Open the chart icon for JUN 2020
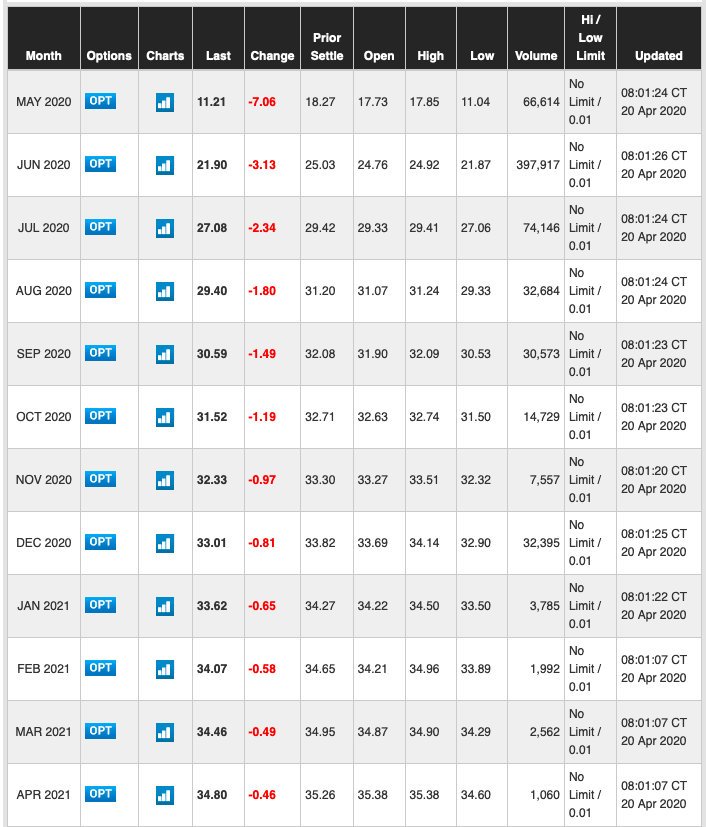 pyautogui.click(x=165, y=165)
